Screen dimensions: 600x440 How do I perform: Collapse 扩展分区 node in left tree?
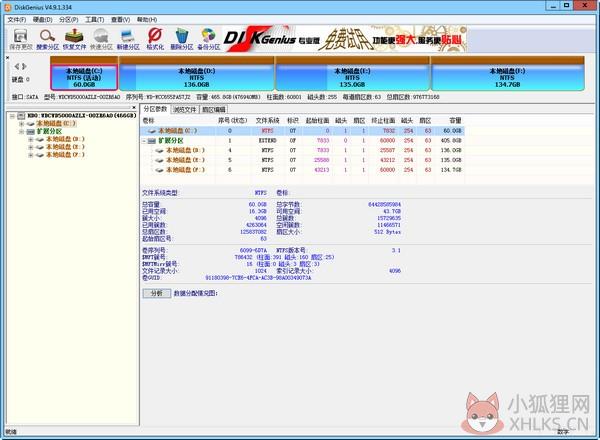point(22,131)
